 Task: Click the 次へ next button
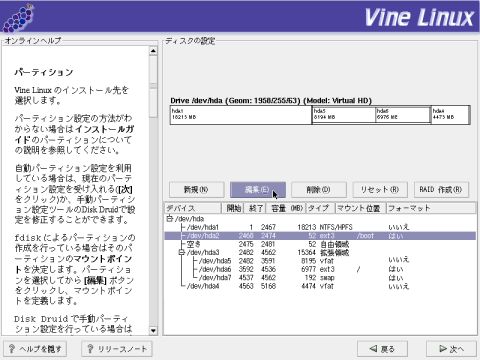coord(451,349)
